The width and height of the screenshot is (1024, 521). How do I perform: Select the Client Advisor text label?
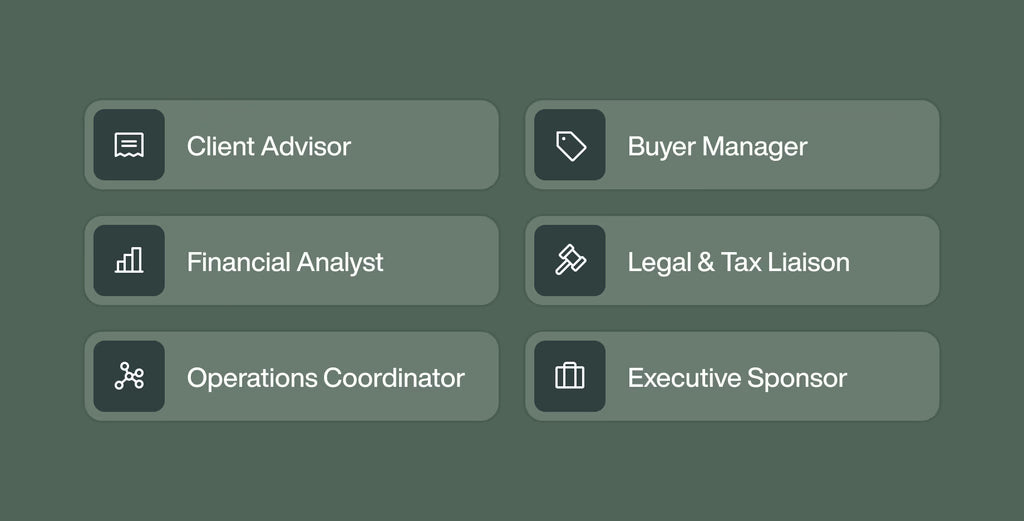(x=269, y=146)
